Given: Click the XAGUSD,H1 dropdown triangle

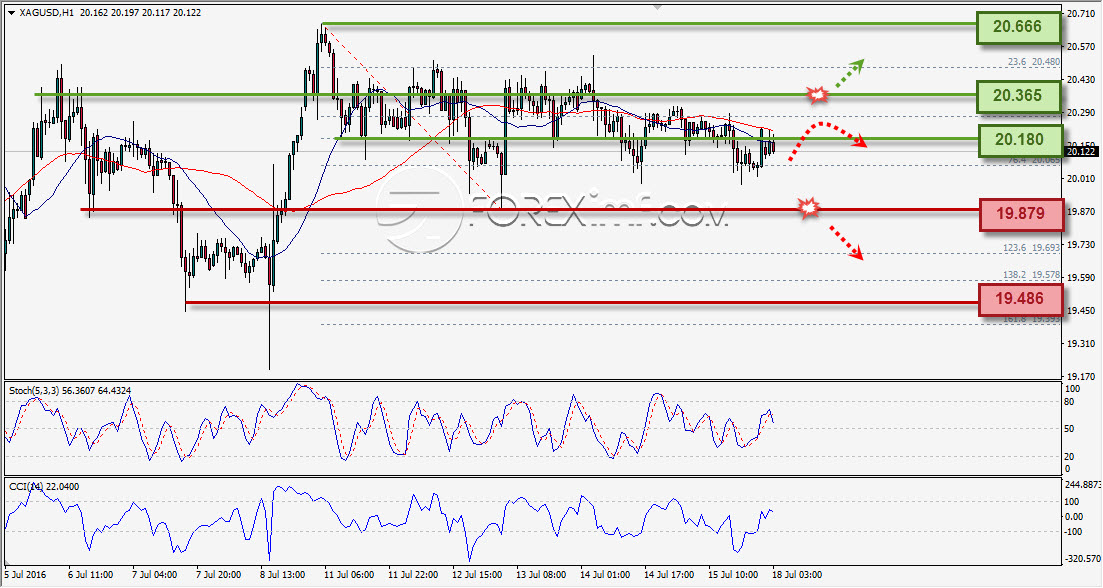Looking at the screenshot, I should pyautogui.click(x=11, y=13).
